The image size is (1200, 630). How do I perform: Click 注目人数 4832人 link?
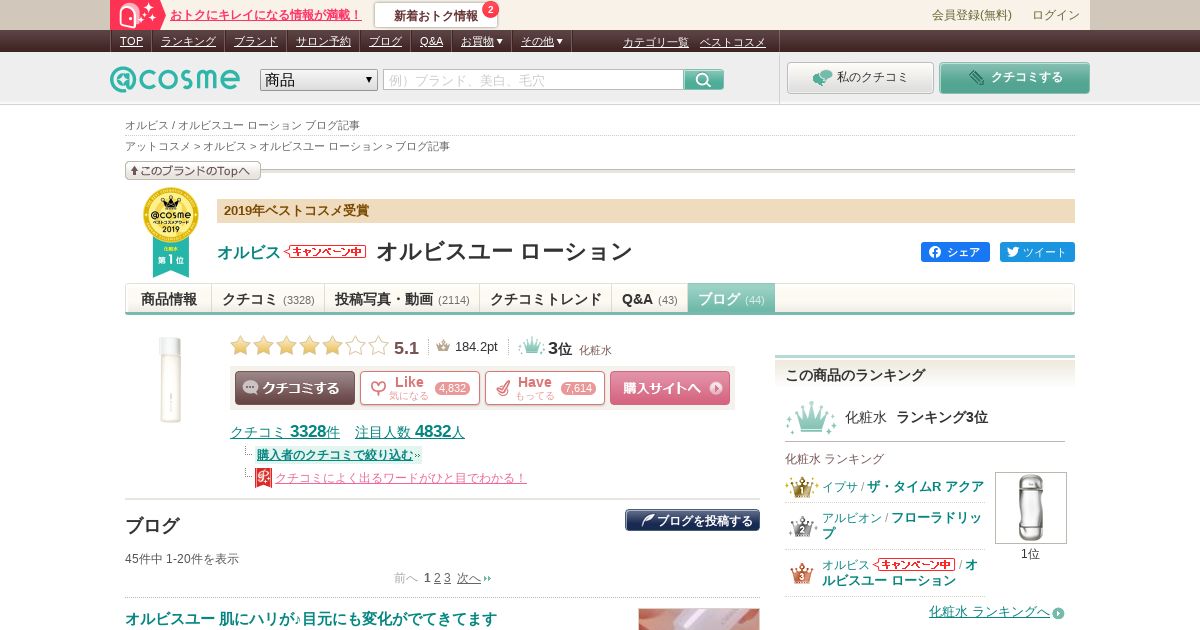tap(410, 432)
